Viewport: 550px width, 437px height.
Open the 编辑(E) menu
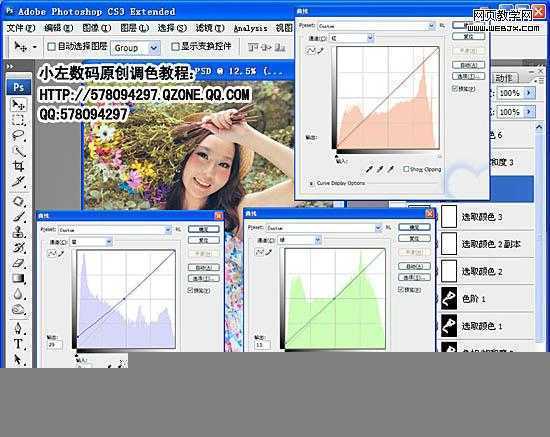click(59, 28)
